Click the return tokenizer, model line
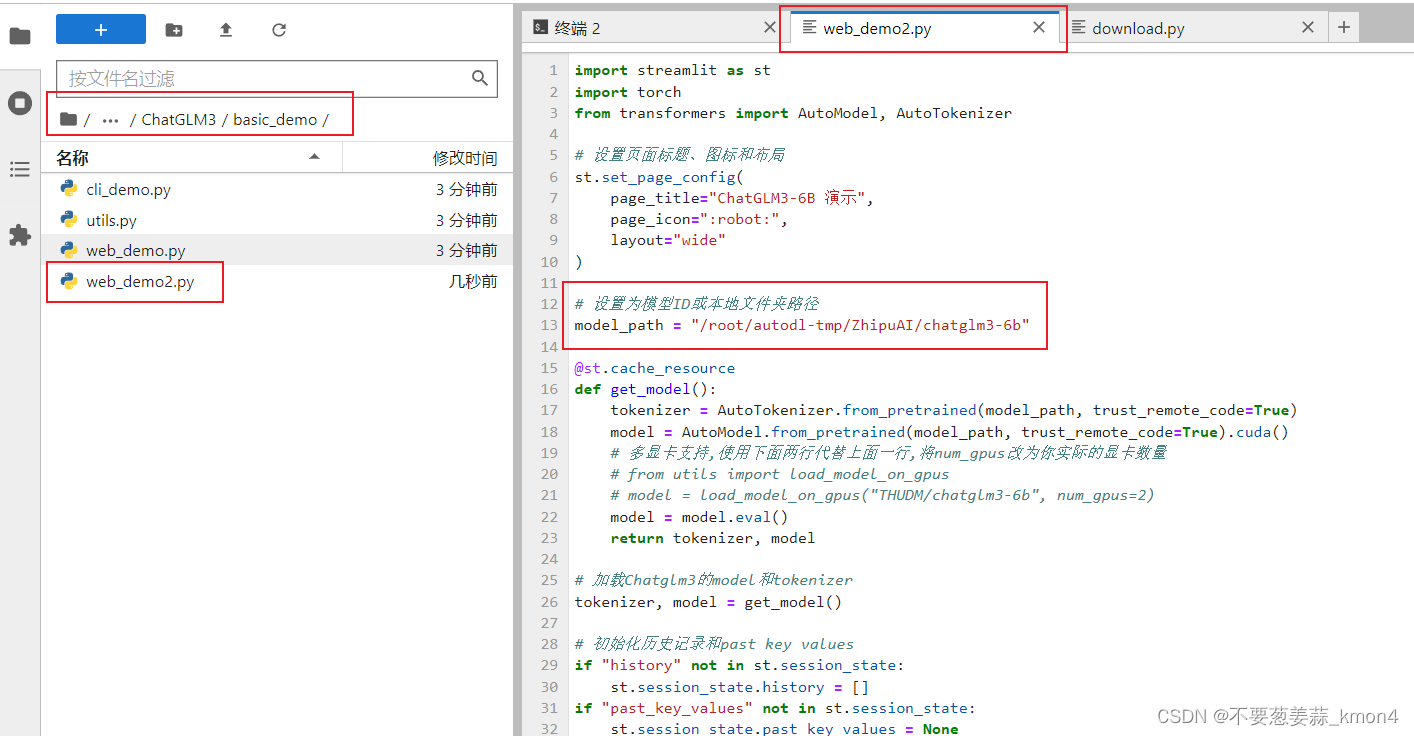This screenshot has height=736, width=1414. click(x=713, y=538)
